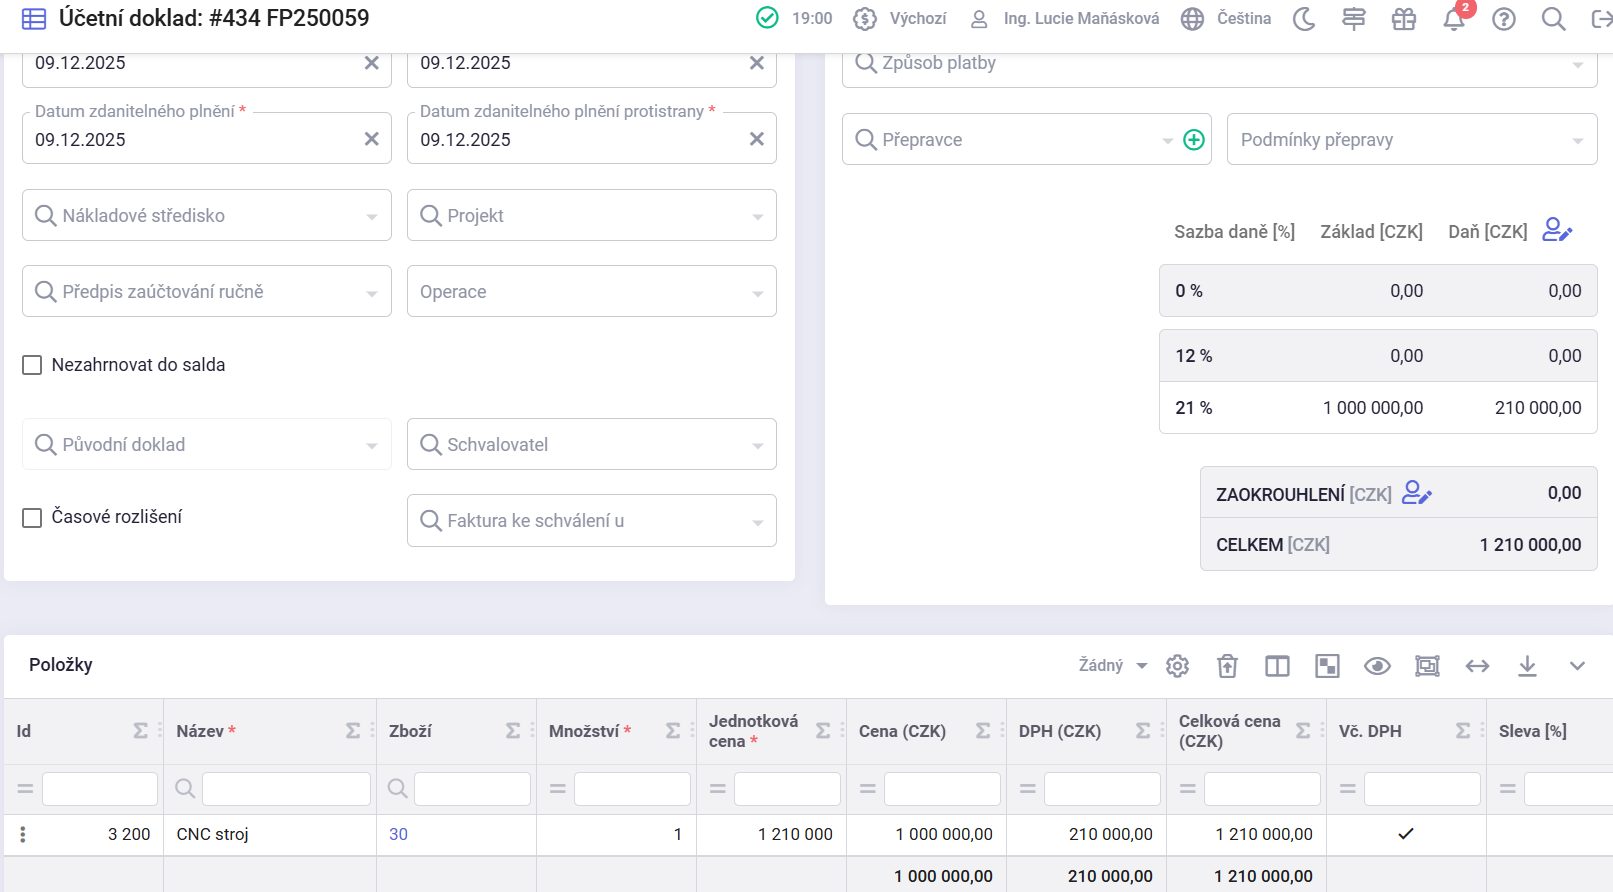The height and width of the screenshot is (892, 1613).
Task: Toggle dark mode moon icon
Action: click(1304, 19)
